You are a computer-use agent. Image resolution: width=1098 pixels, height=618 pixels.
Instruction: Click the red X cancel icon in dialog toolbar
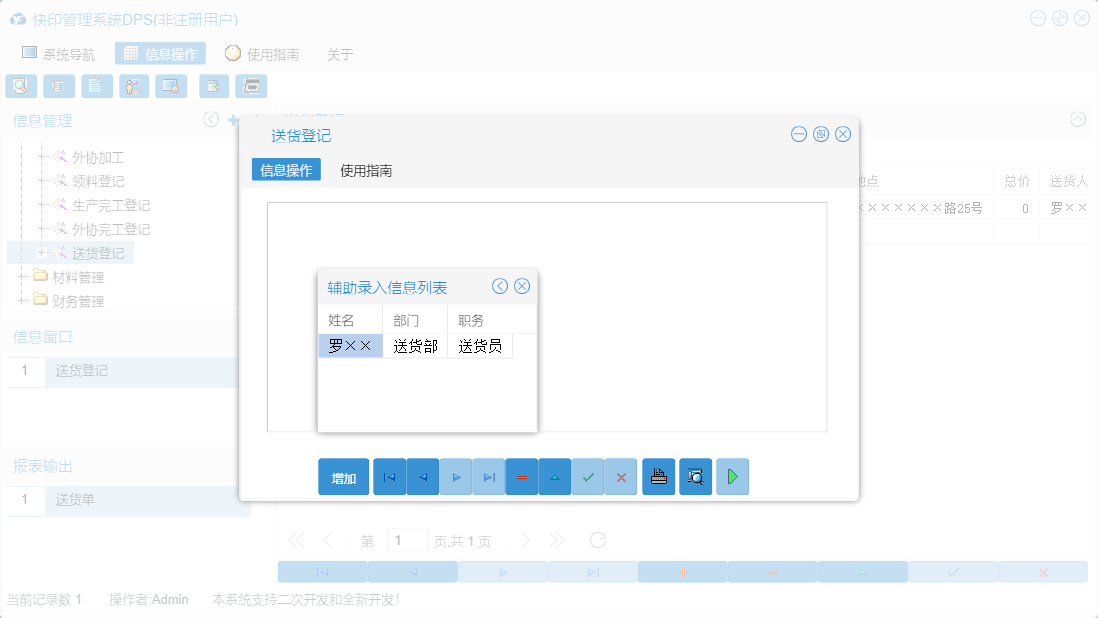621,477
